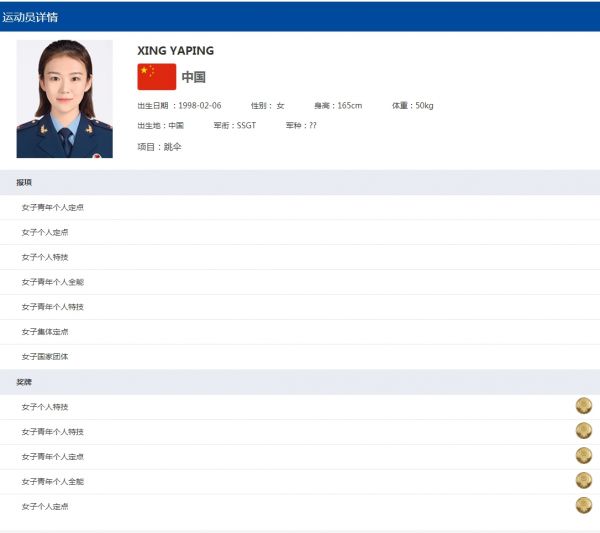
Task: Click the gender field 性别：女
Action: (x=267, y=106)
